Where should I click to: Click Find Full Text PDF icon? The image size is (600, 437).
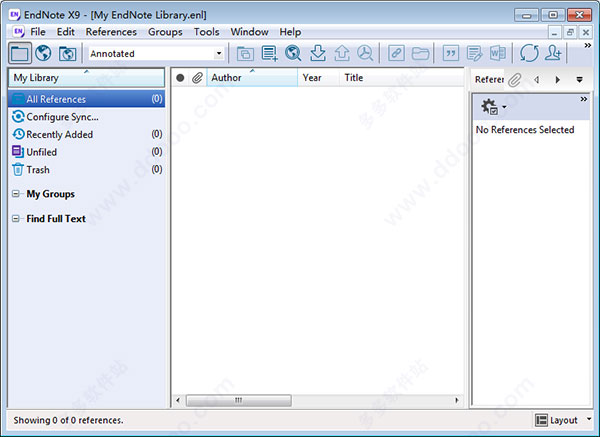365,53
